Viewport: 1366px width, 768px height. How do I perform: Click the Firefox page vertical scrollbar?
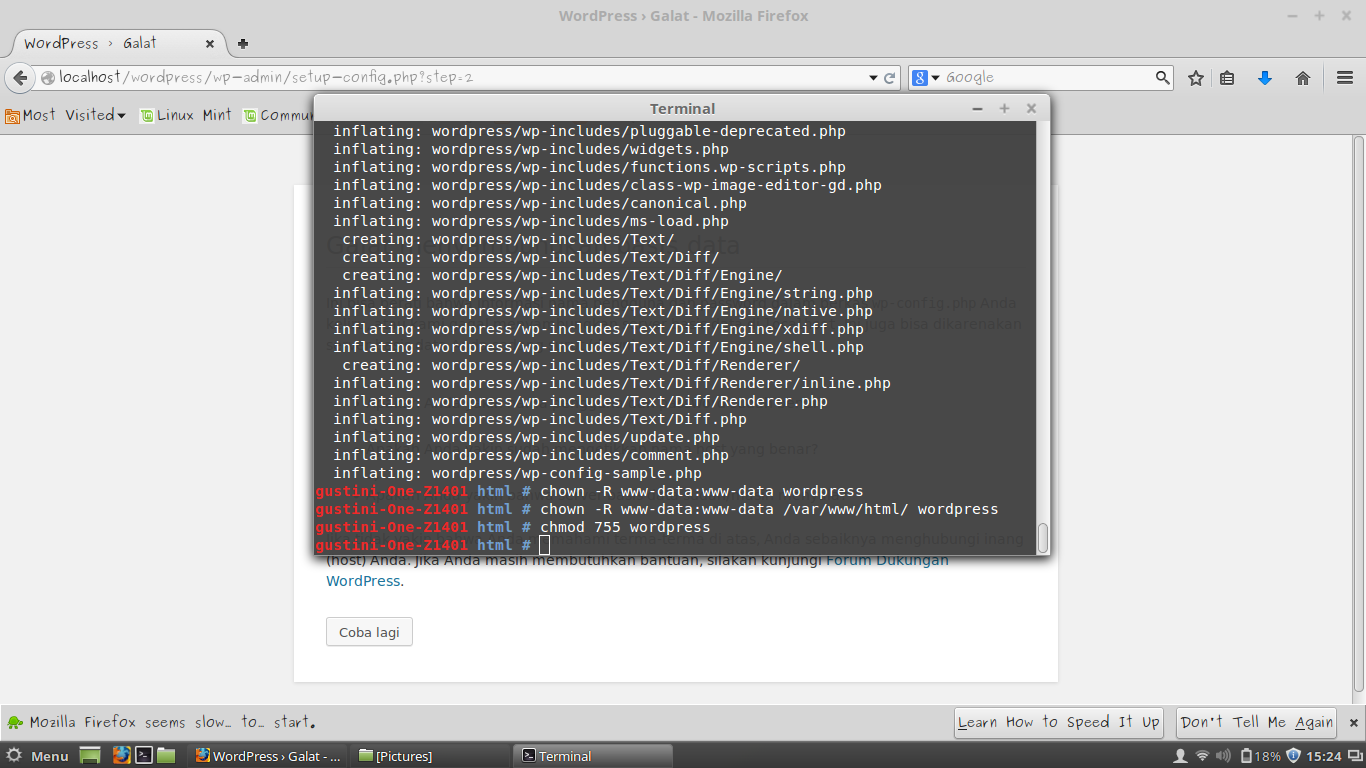tap(1359, 412)
